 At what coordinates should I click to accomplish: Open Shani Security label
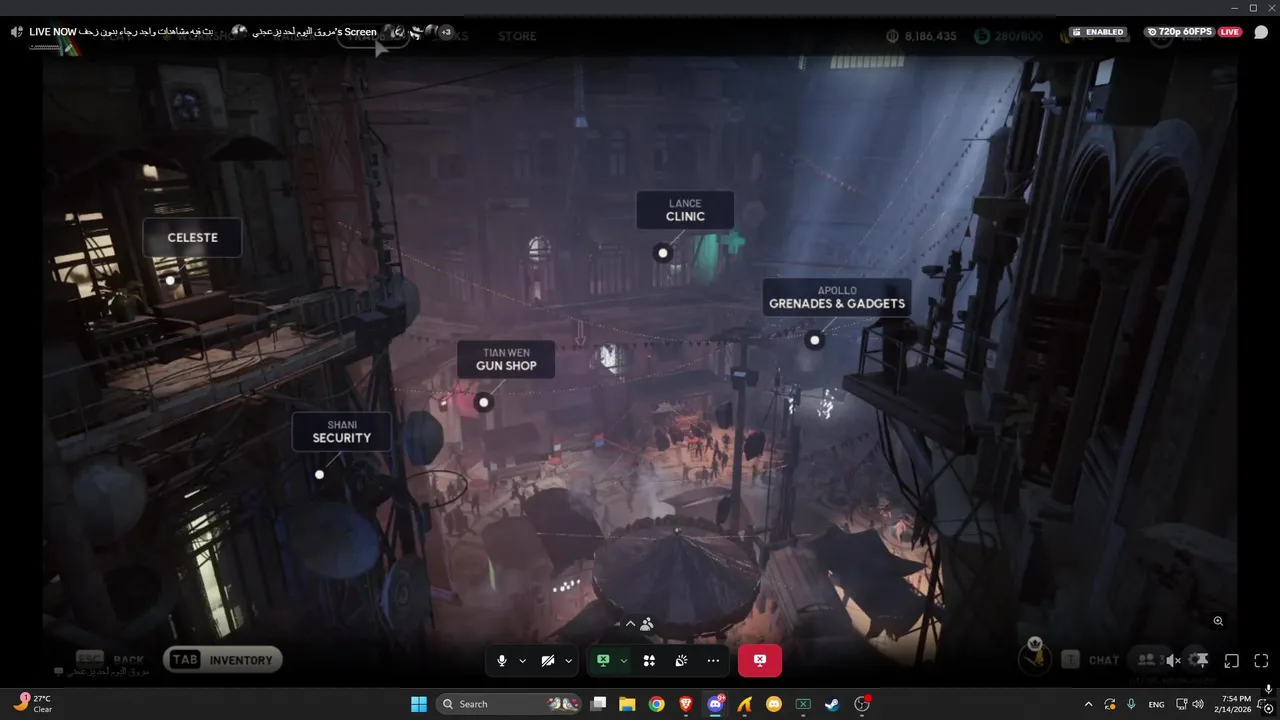pos(341,432)
